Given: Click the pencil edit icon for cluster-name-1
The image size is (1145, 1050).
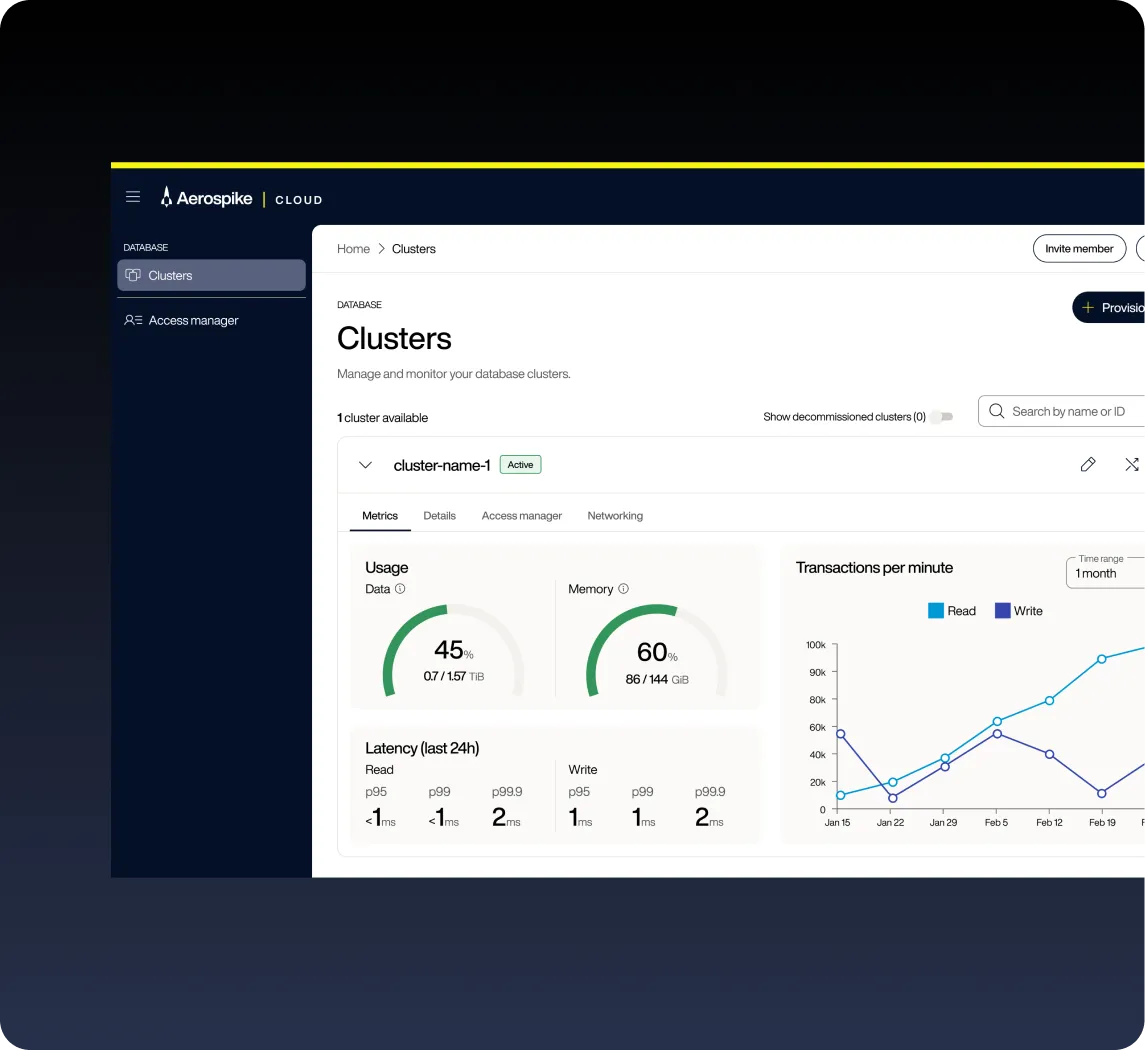Looking at the screenshot, I should [1088, 464].
